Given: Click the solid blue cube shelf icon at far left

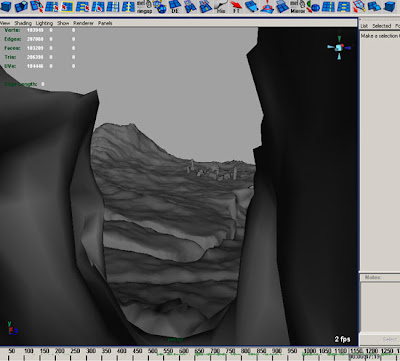Looking at the screenshot, I should click(x=6, y=6).
